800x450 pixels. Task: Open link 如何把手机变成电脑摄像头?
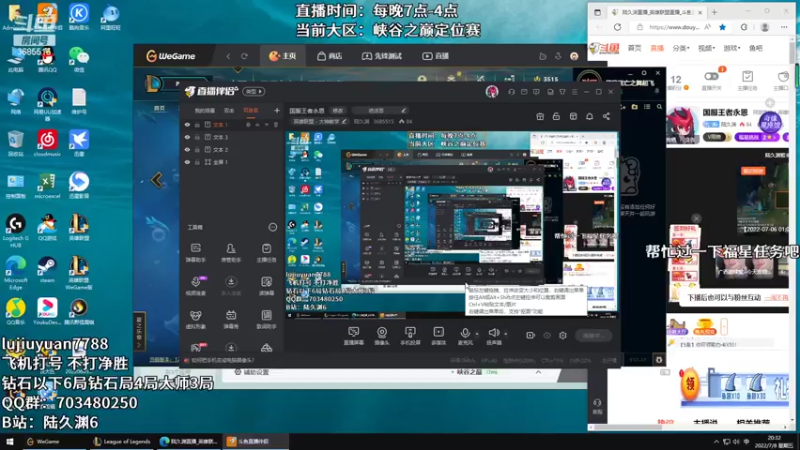(x=223, y=360)
